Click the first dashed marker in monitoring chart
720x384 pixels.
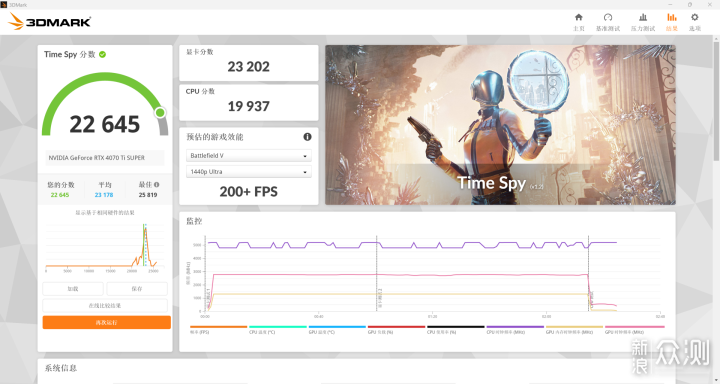coord(377,273)
